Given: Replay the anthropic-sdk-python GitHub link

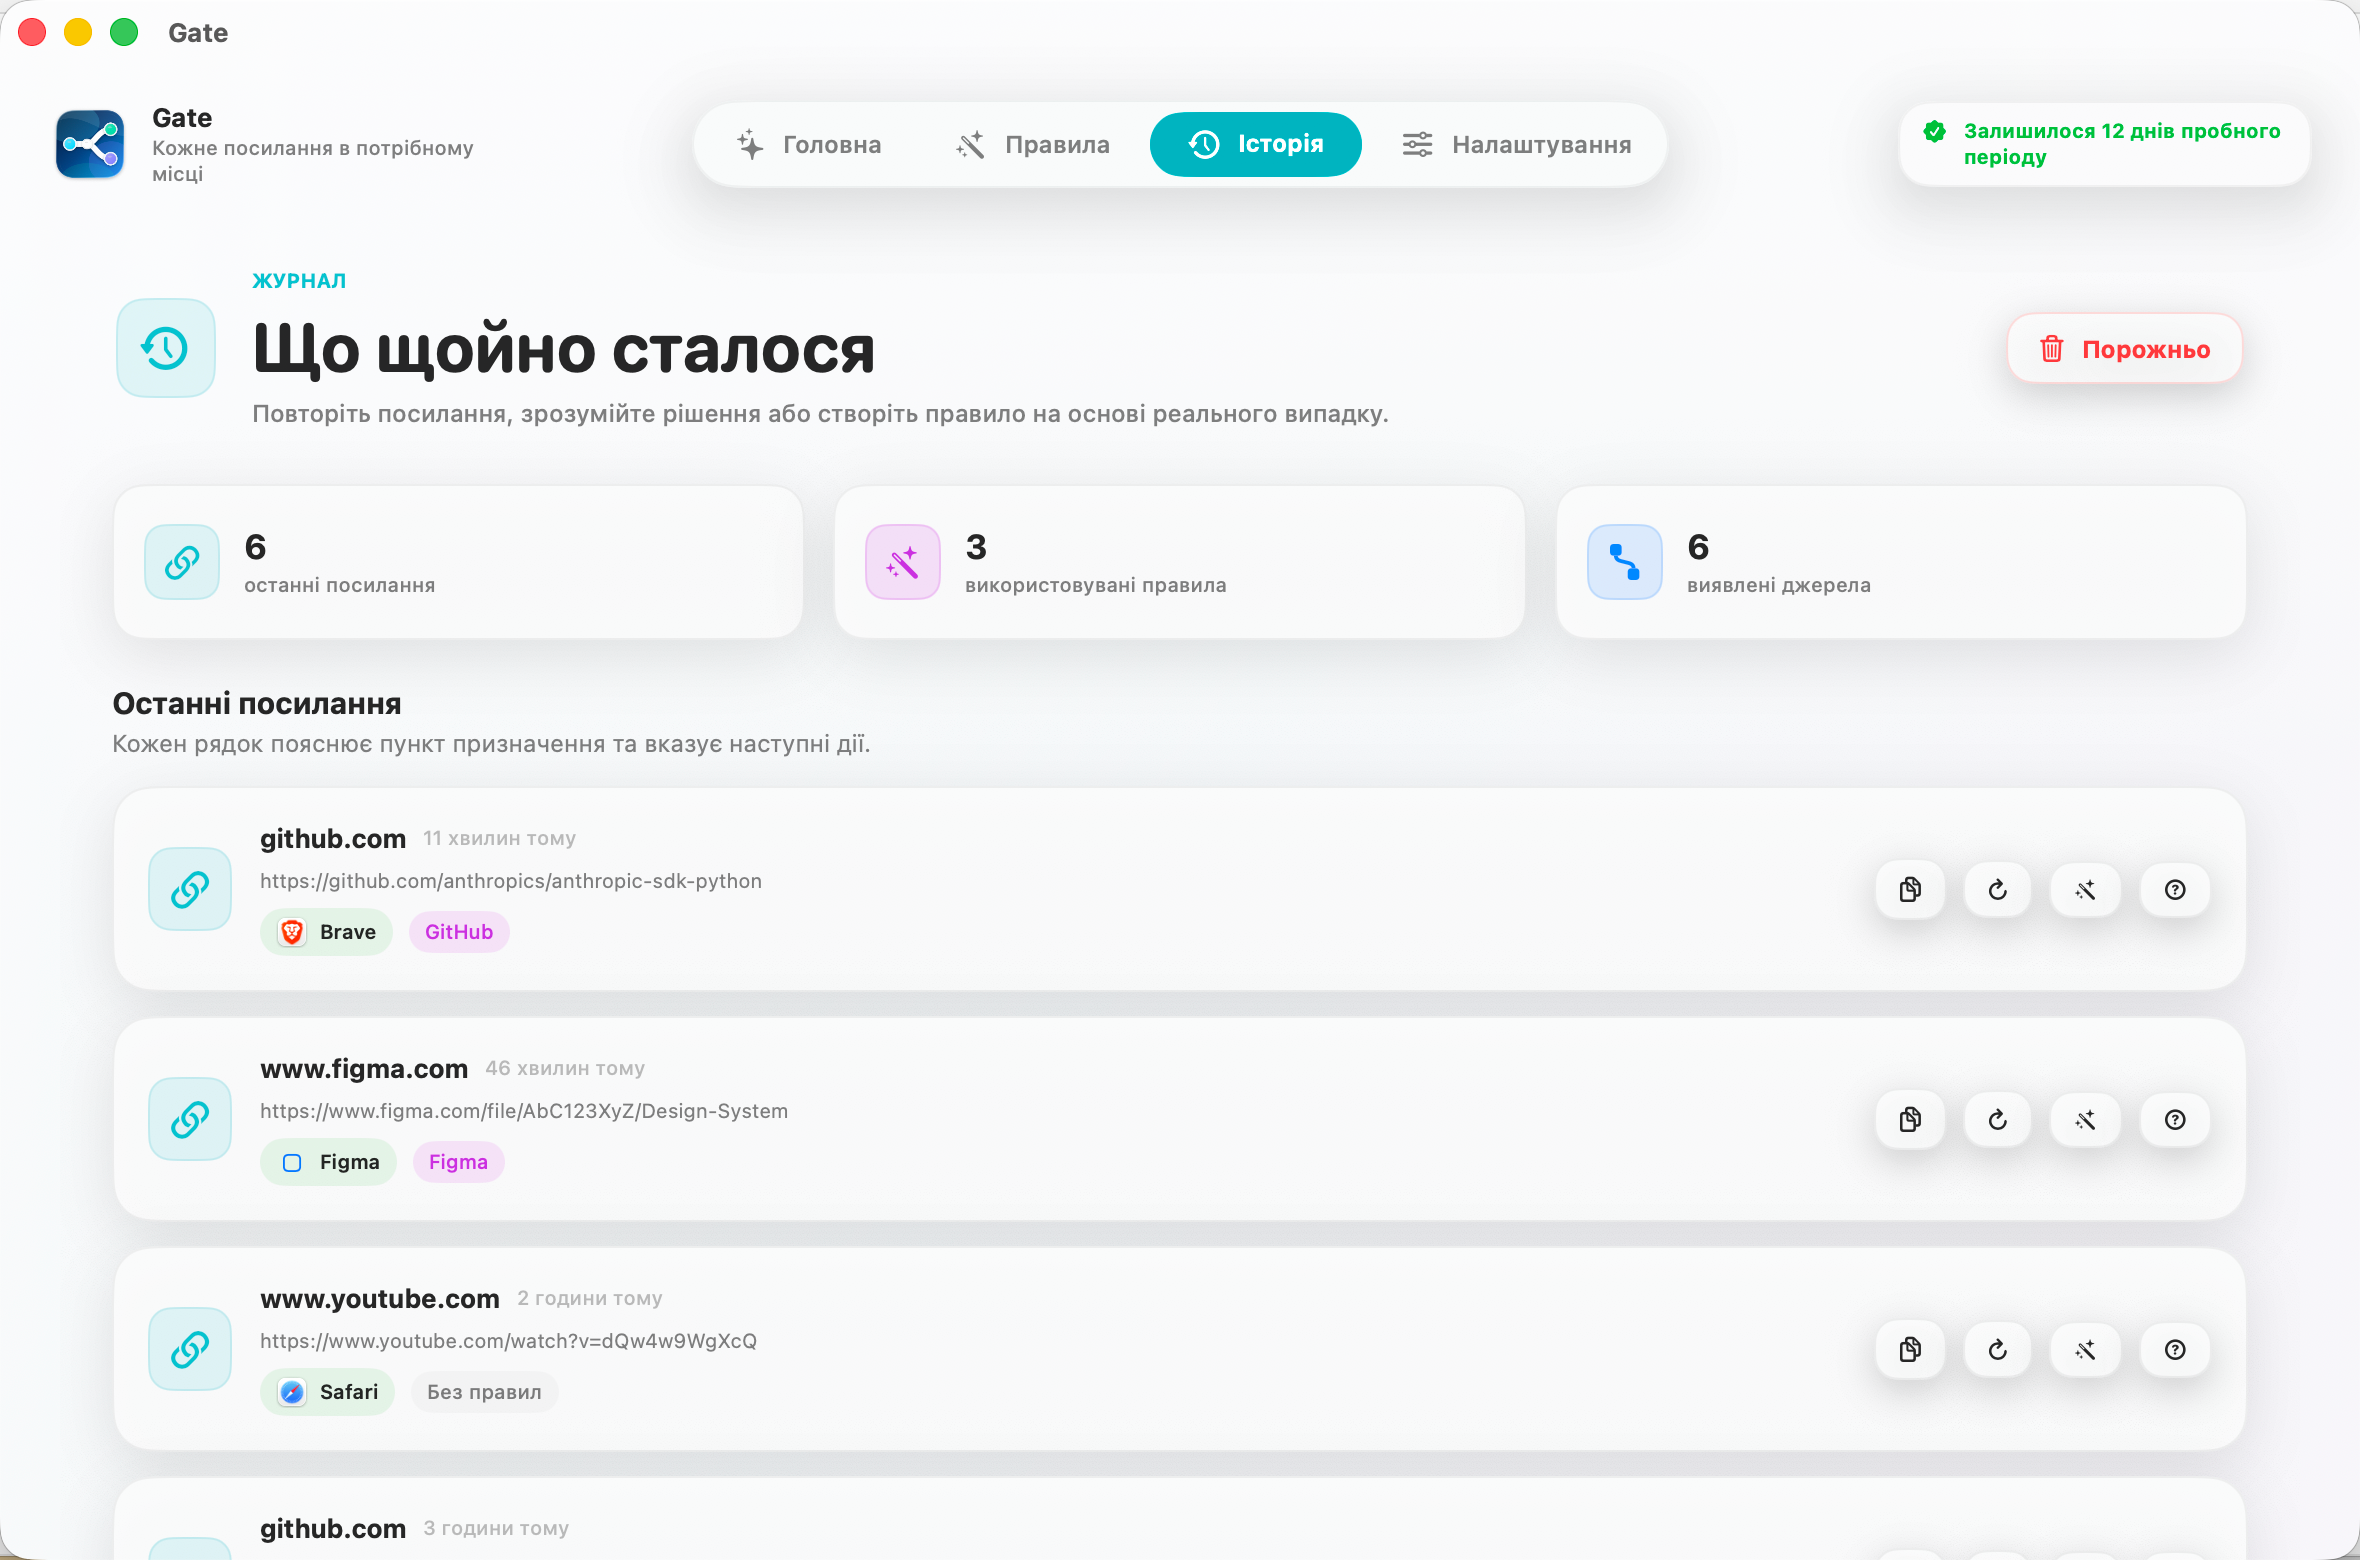Looking at the screenshot, I should [x=1998, y=890].
